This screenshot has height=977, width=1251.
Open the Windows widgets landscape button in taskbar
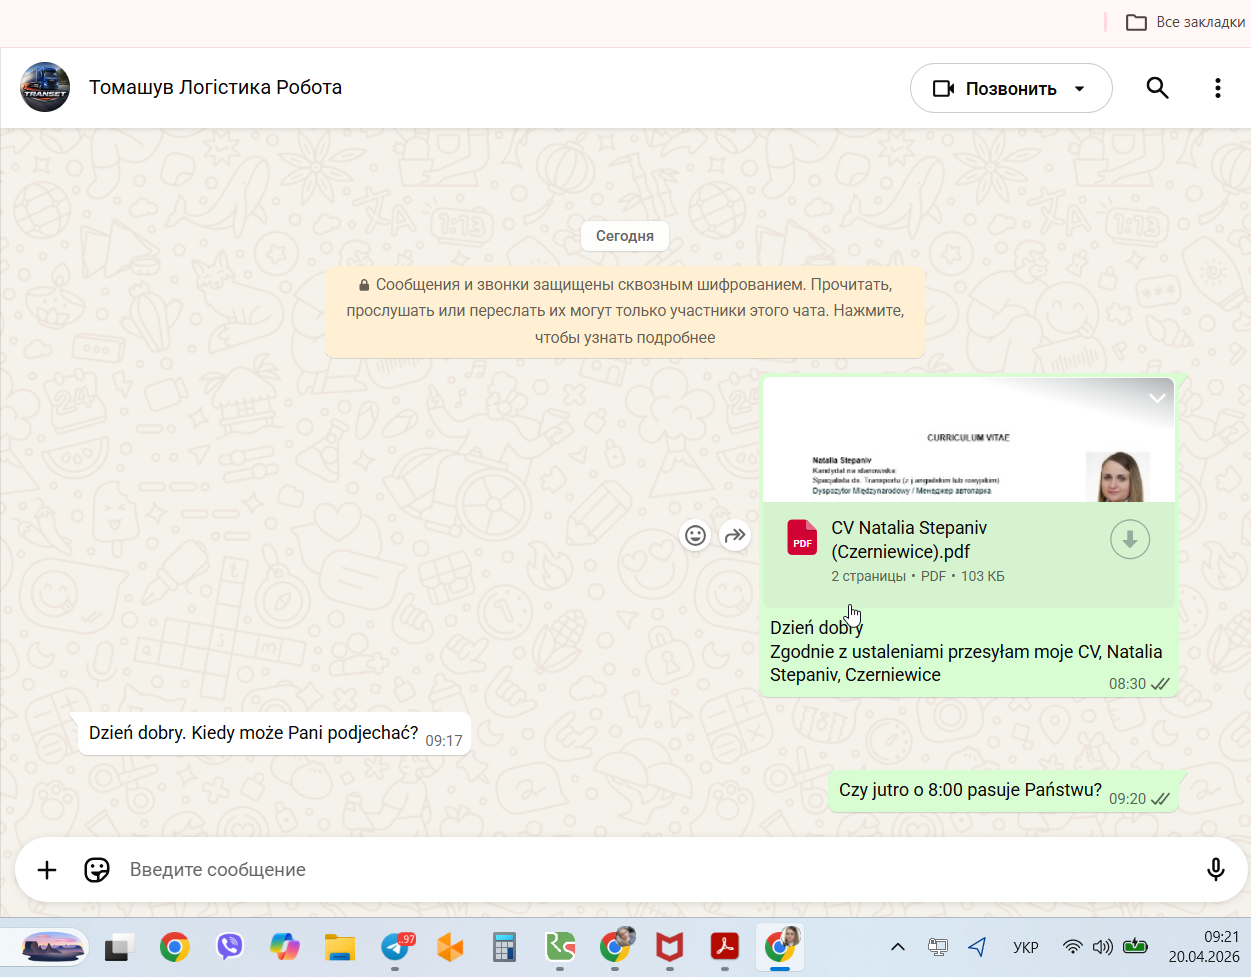(54, 947)
